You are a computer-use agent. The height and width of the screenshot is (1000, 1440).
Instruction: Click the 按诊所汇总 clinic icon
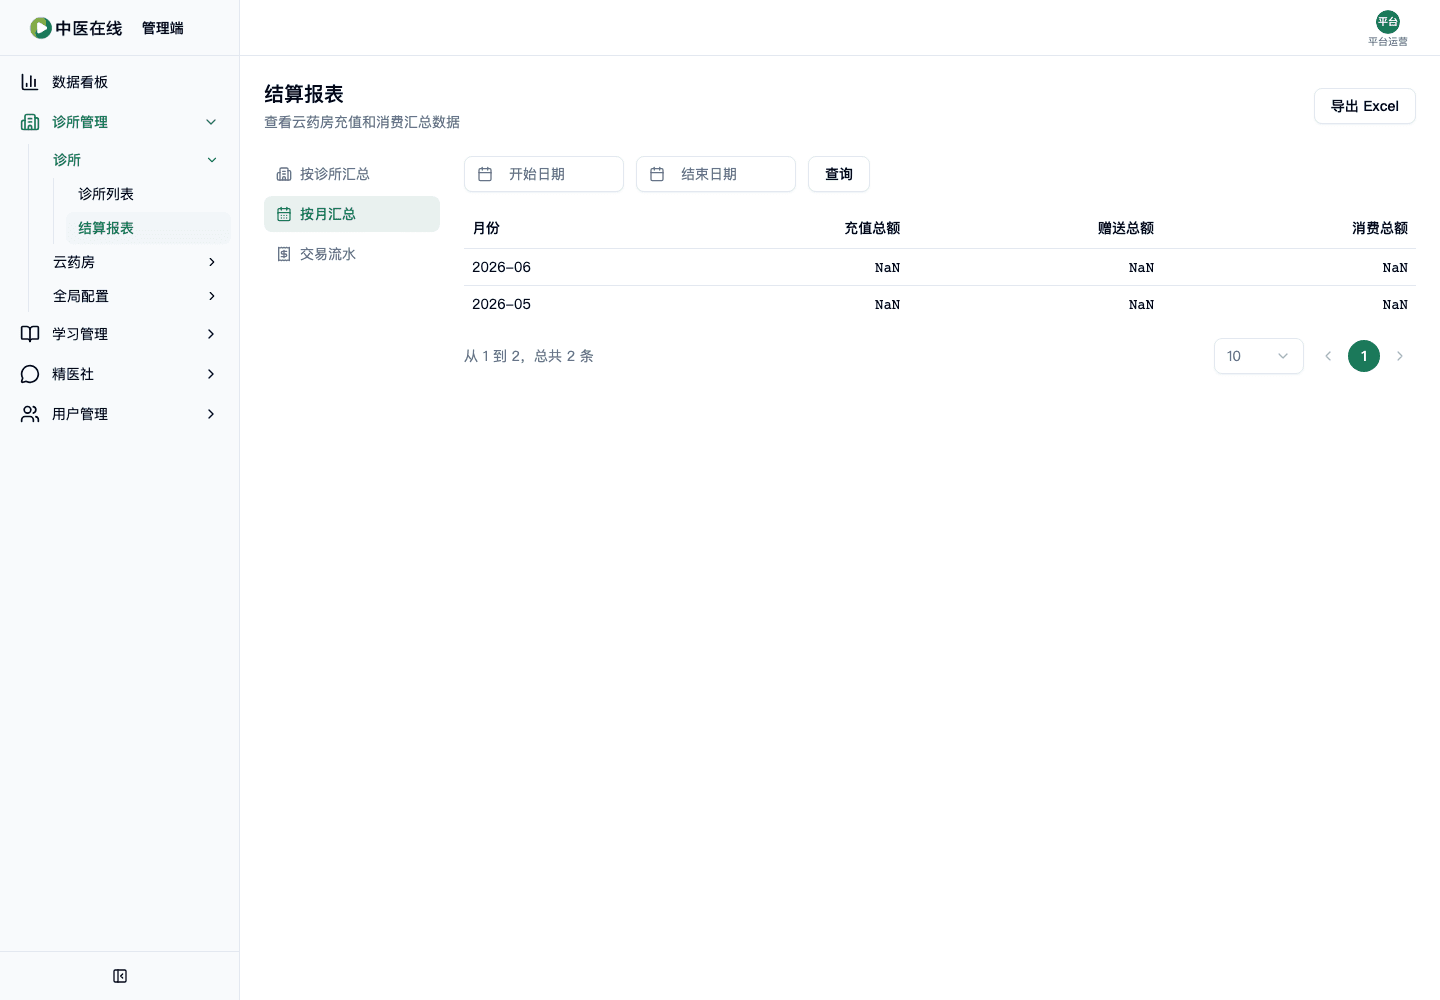coord(284,174)
